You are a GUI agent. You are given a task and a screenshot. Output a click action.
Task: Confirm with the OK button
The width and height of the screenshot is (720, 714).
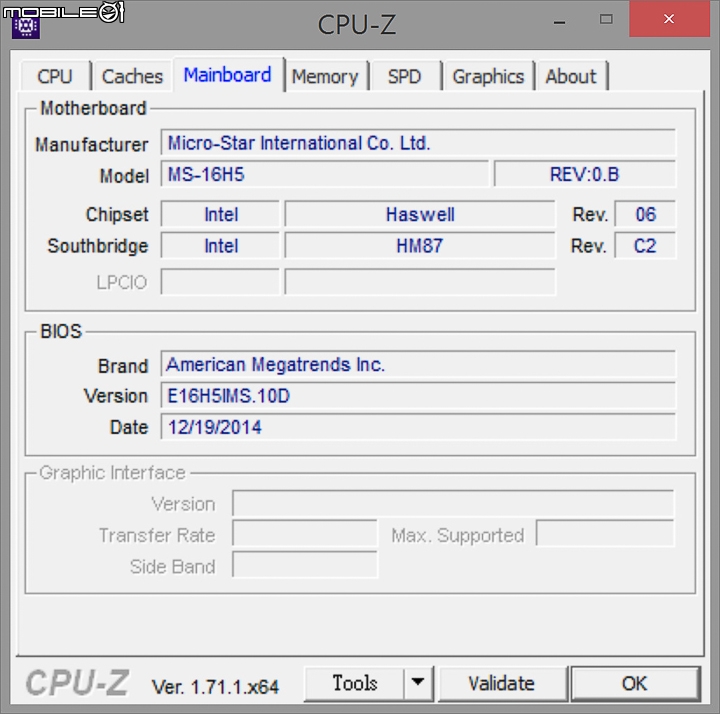635,683
